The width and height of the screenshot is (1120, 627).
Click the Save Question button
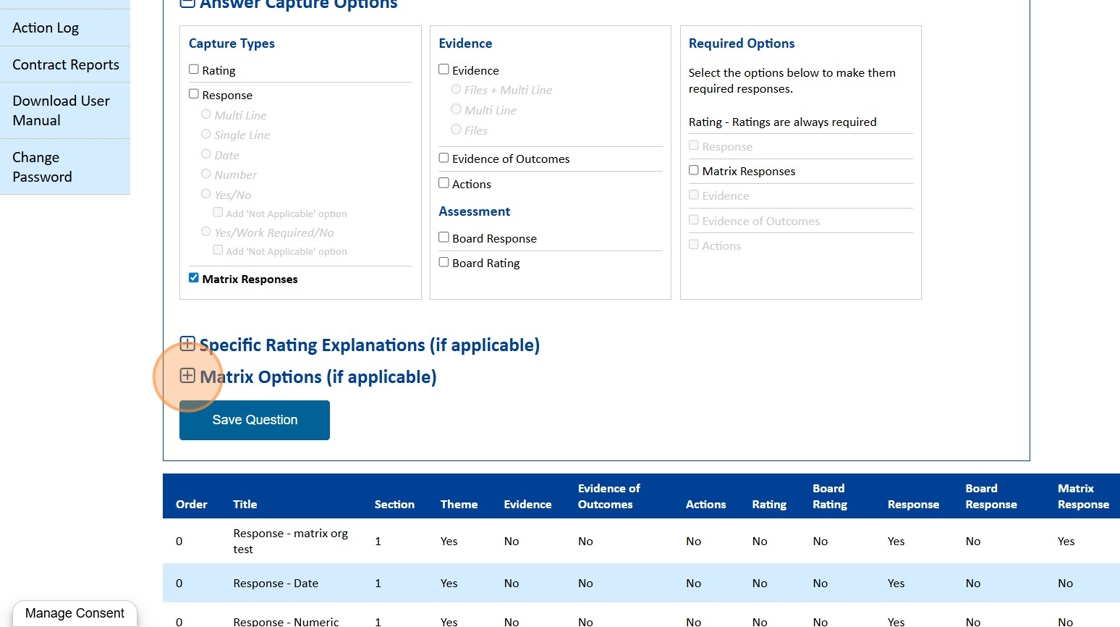(254, 420)
